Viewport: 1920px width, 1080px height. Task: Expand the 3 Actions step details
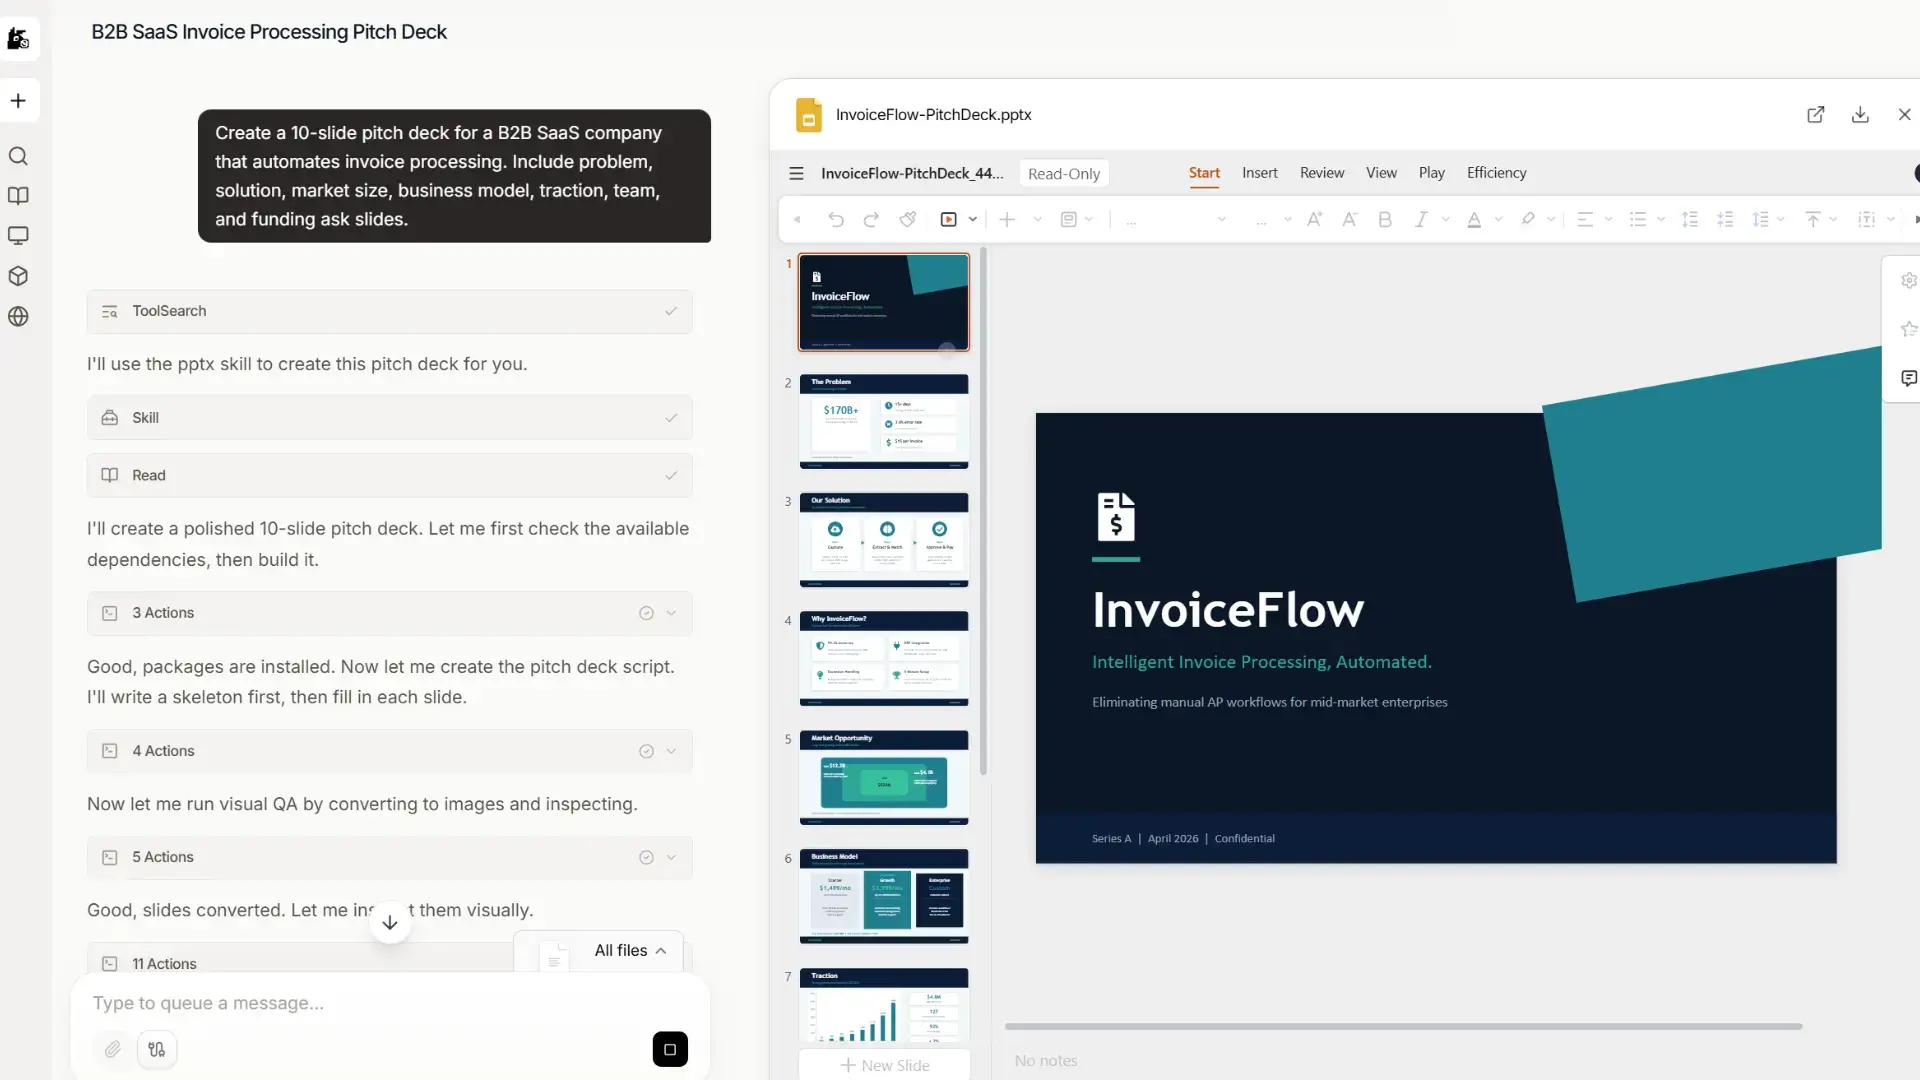pos(672,613)
